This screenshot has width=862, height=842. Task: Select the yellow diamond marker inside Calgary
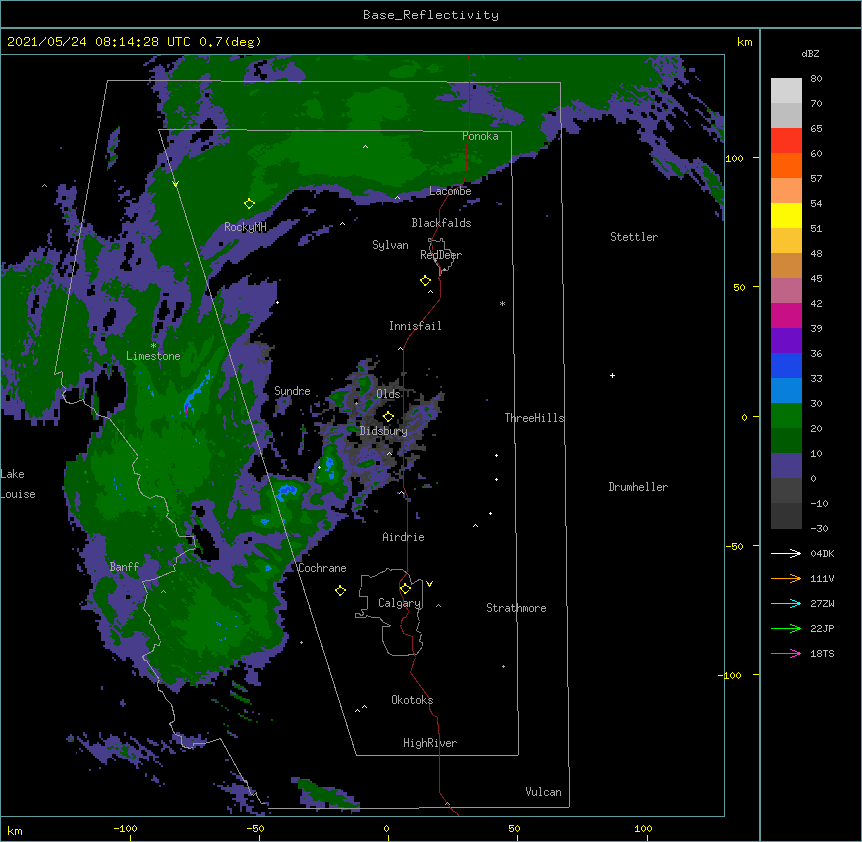tap(405, 589)
